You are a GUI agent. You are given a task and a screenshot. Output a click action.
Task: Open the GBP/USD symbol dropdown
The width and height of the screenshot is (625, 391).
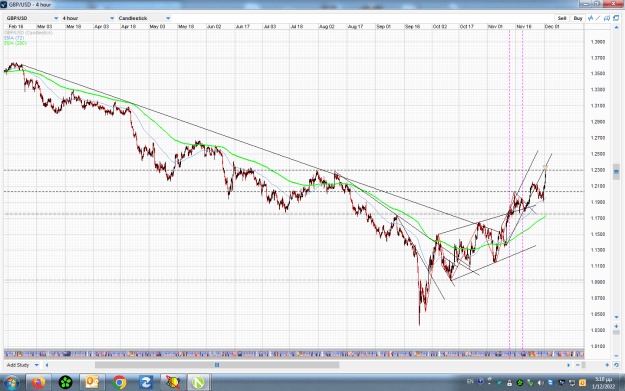32,18
